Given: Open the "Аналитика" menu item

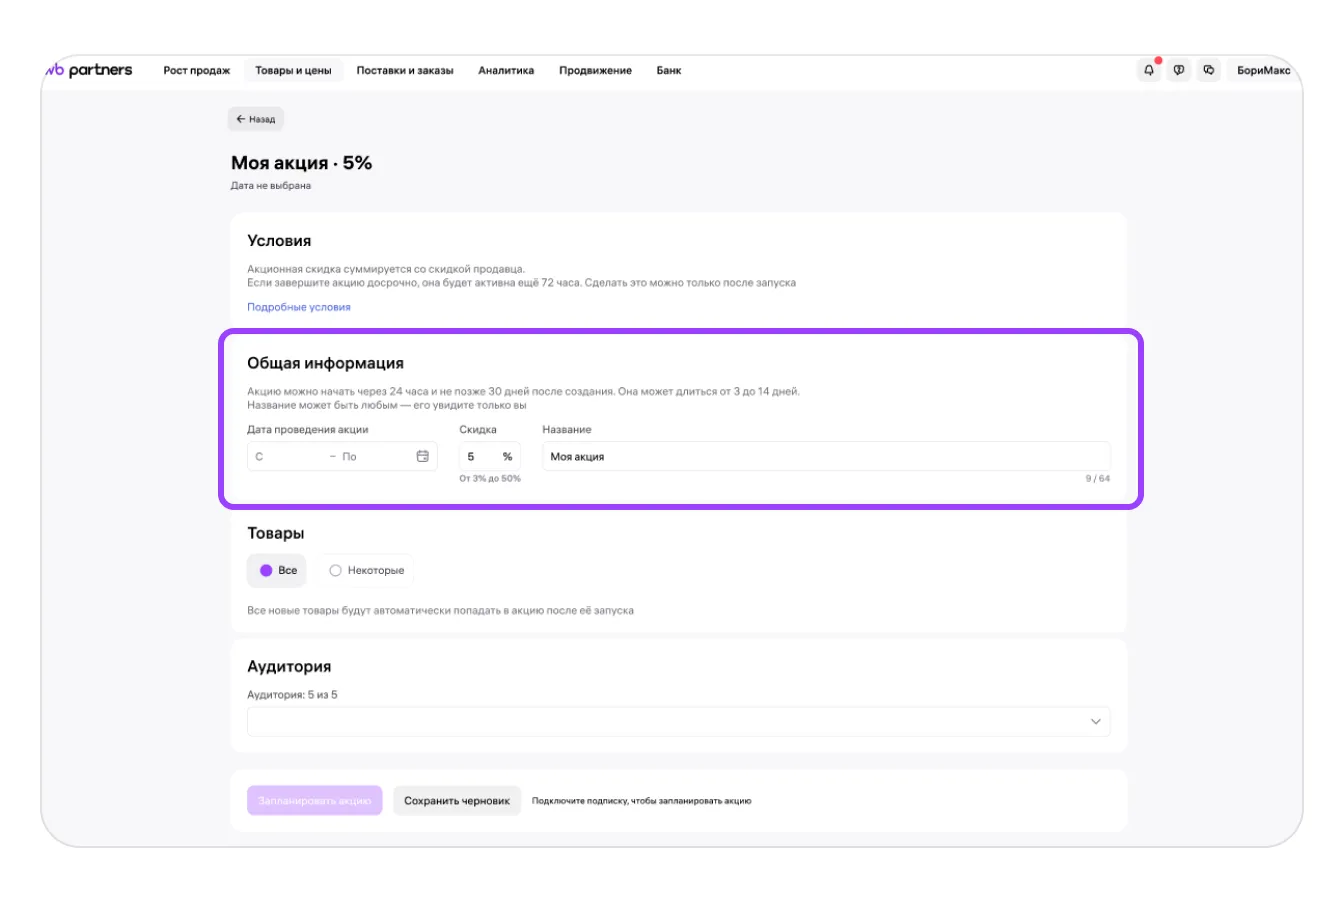Looking at the screenshot, I should 506,70.
